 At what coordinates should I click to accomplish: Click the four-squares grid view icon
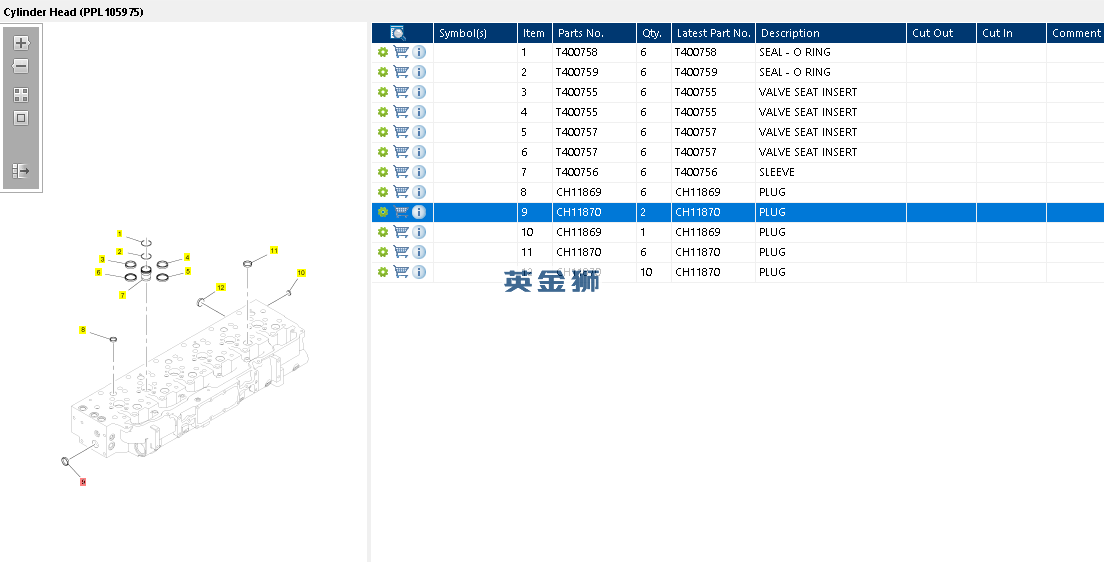tap(21, 94)
